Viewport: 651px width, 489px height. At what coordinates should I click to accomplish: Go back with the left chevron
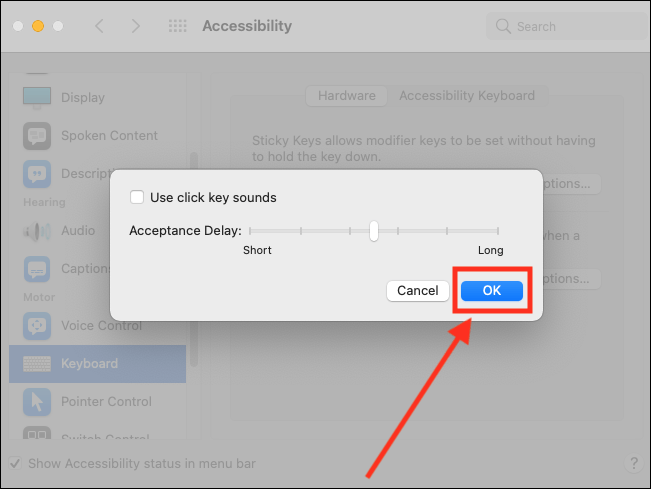pos(99,26)
